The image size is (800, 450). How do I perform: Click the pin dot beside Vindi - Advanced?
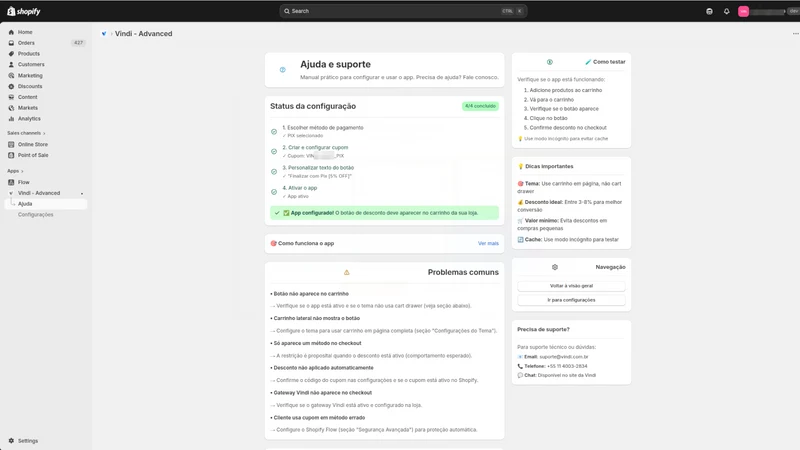(x=82, y=193)
